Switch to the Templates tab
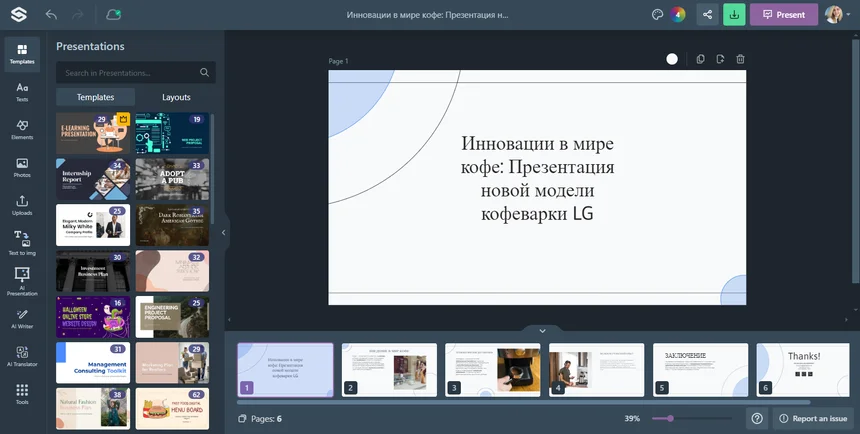Screen dimensions: 860x434 95,97
